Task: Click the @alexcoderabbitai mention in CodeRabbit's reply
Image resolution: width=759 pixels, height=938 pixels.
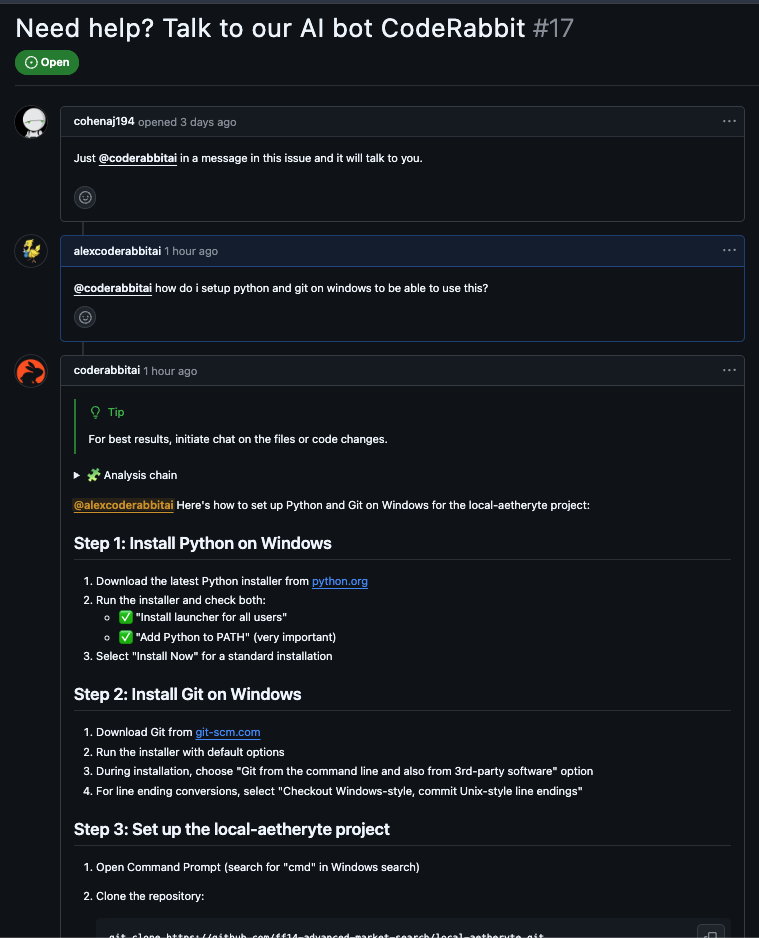Action: pos(123,505)
